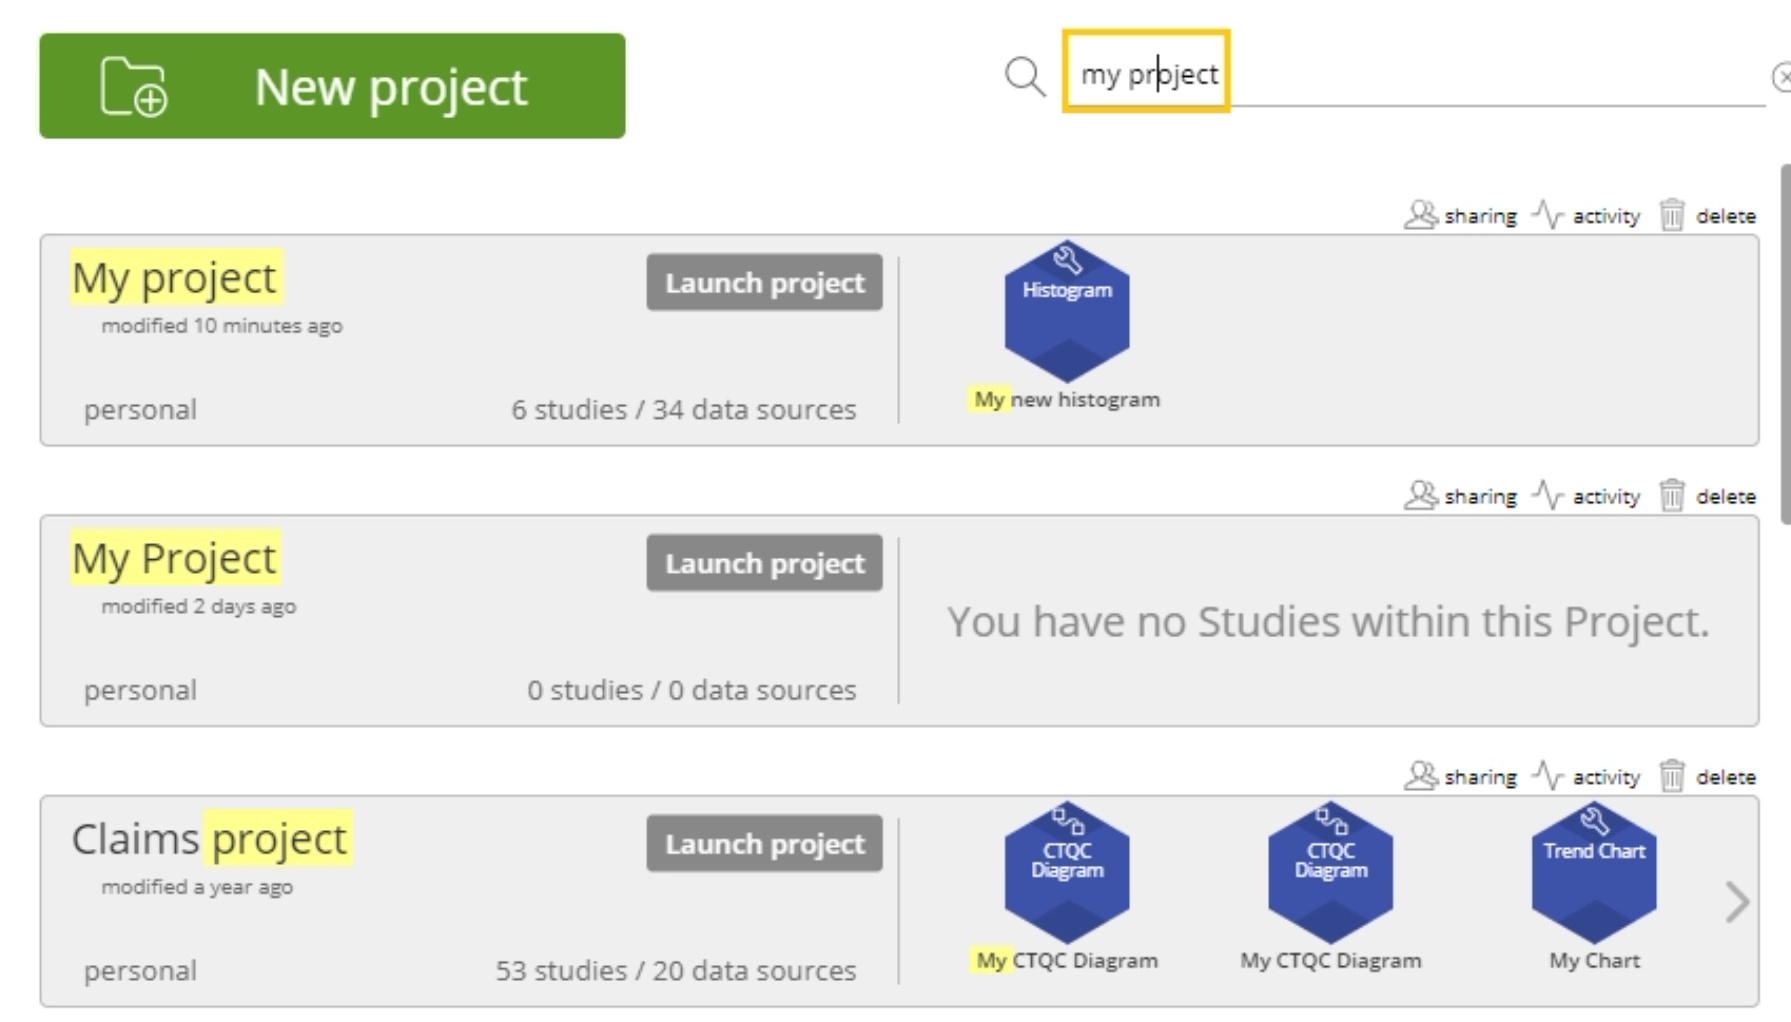Click the vertical scrollbar on the right
1791x1022 pixels.
pos(1785,344)
